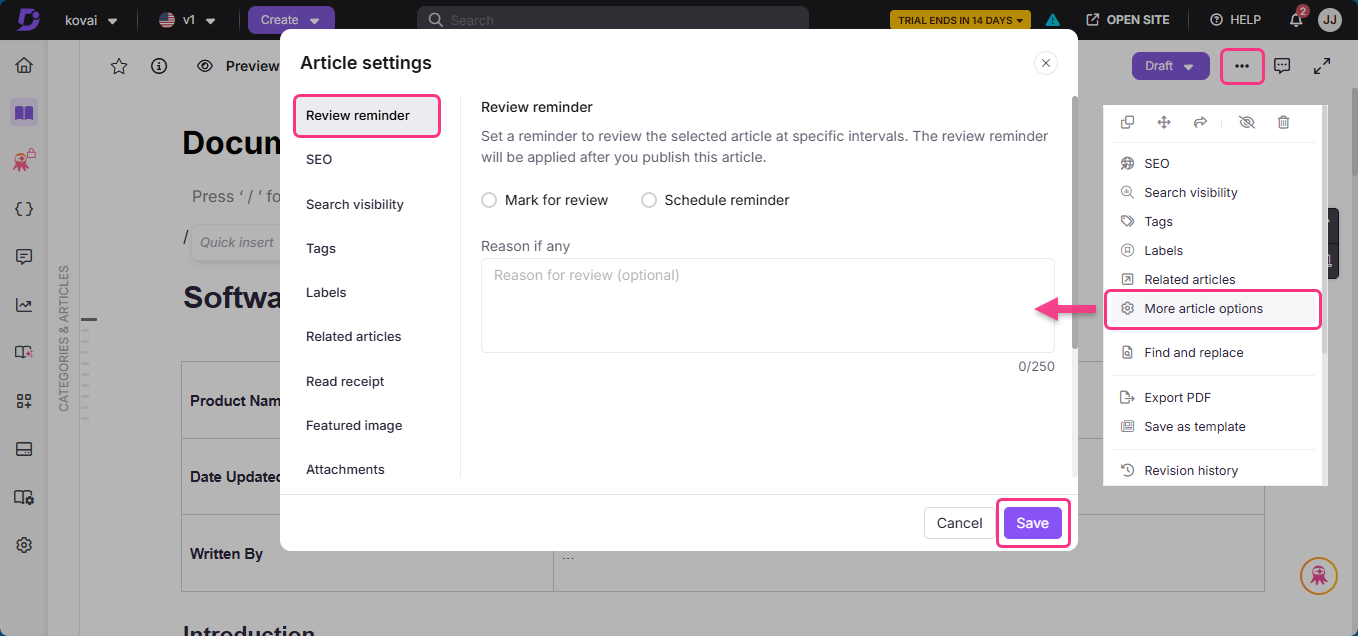Select the Schedule reminder radio button
Image resolution: width=1358 pixels, height=636 pixels.
649,199
